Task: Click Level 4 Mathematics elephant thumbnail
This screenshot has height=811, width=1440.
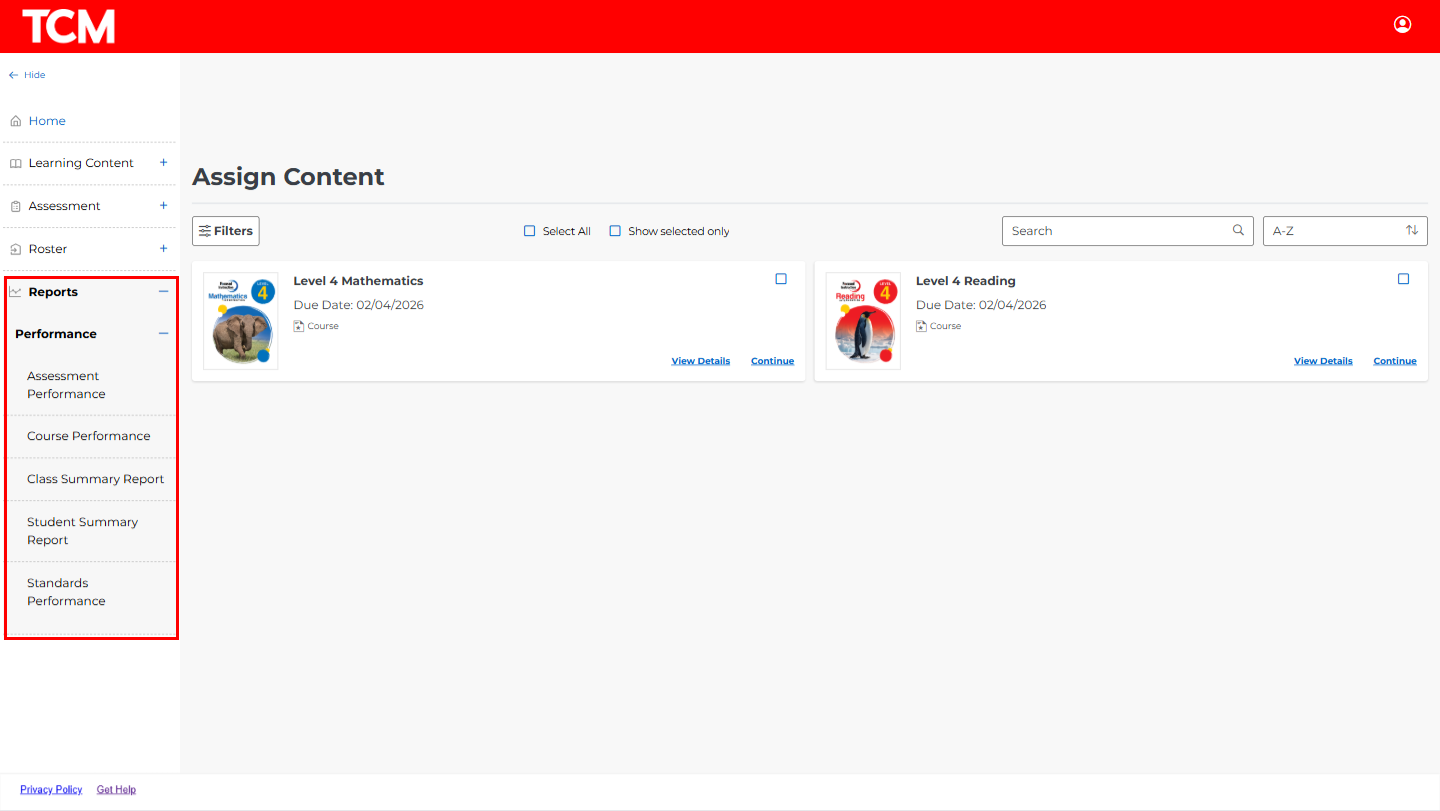Action: tap(241, 321)
